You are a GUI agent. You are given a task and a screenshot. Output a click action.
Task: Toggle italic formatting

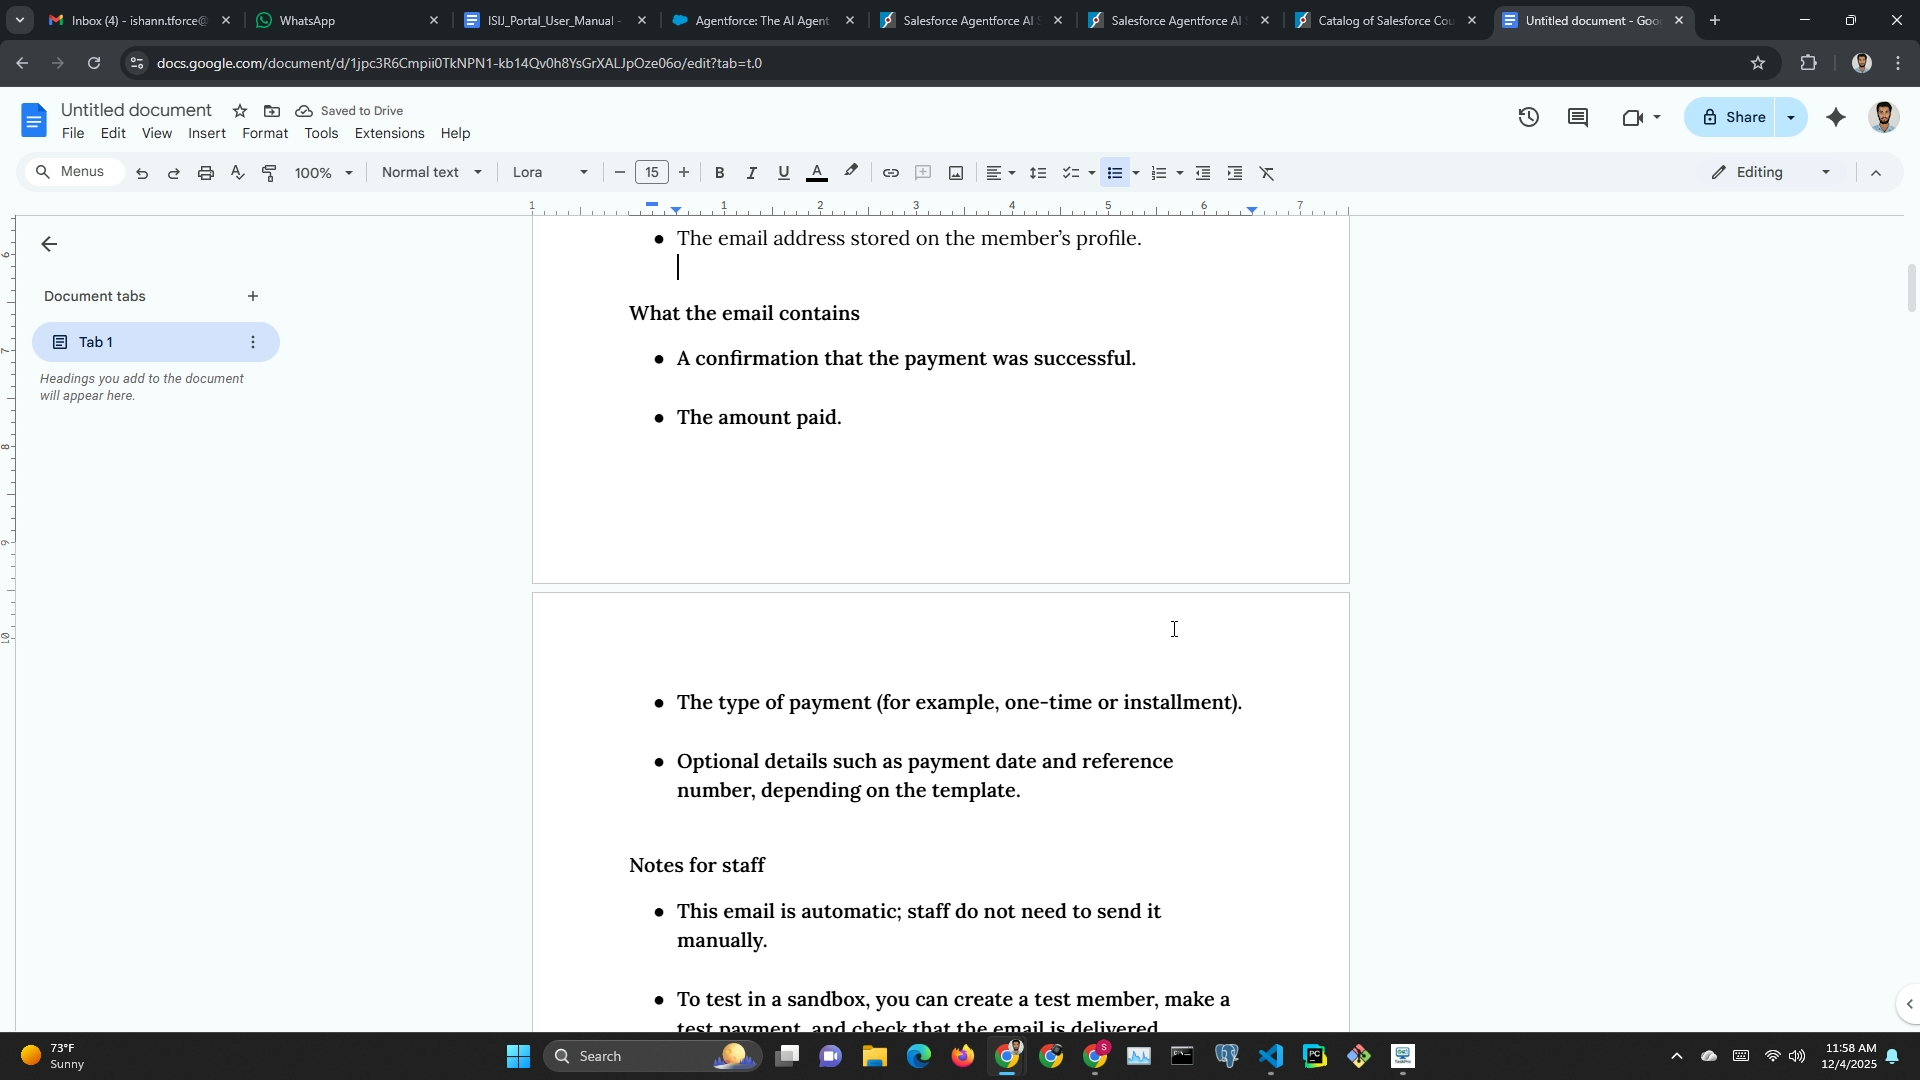click(x=751, y=173)
